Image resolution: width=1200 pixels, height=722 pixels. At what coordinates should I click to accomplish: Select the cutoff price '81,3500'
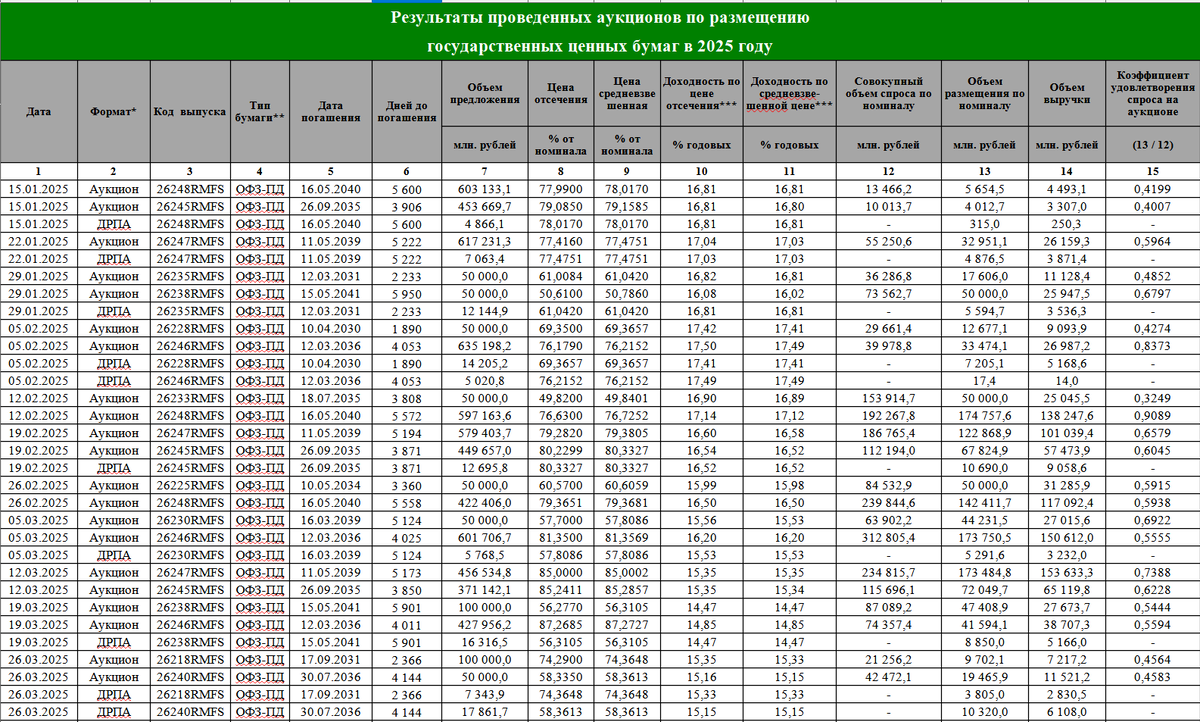coord(561,536)
